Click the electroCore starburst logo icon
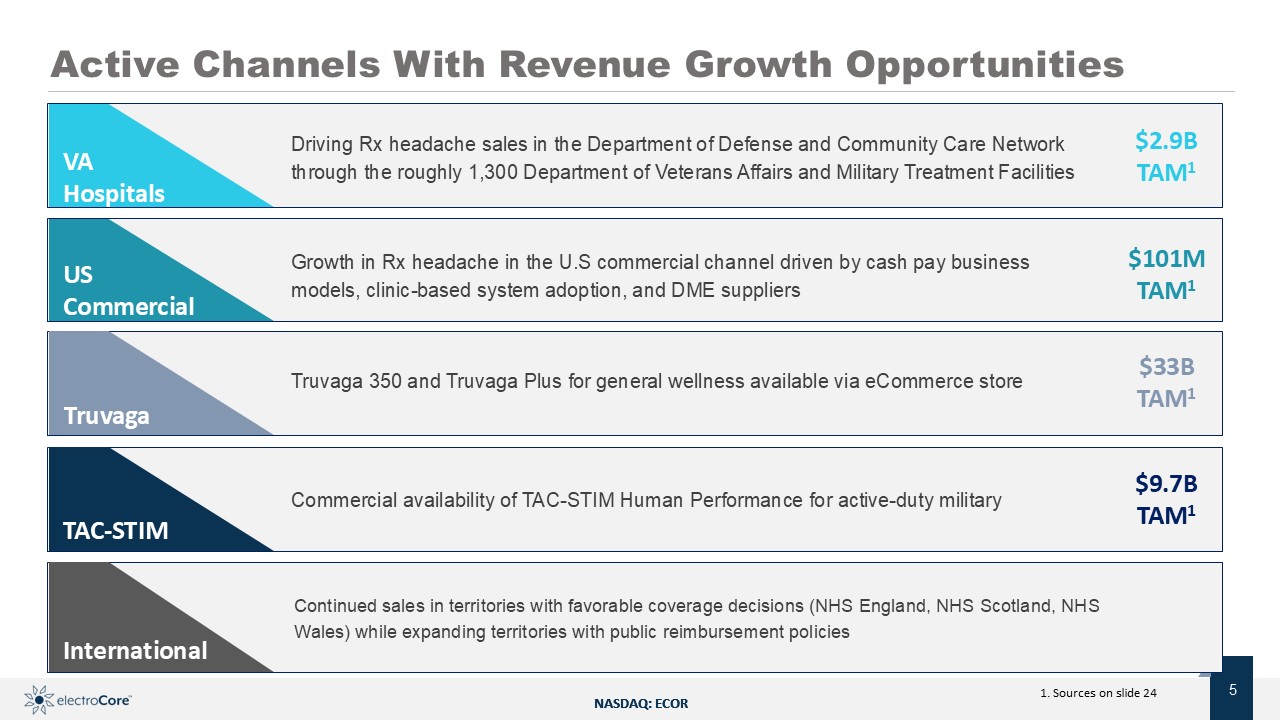This screenshot has width=1280, height=720. coord(38,700)
